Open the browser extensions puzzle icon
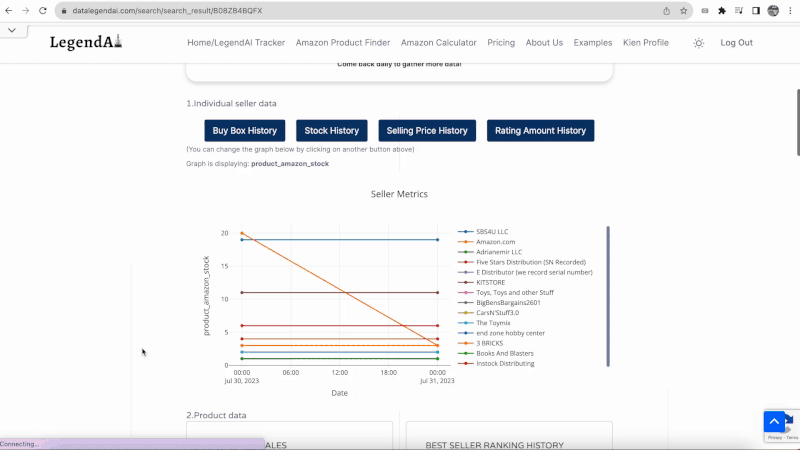Viewport: 800px width, 450px height. click(722, 11)
